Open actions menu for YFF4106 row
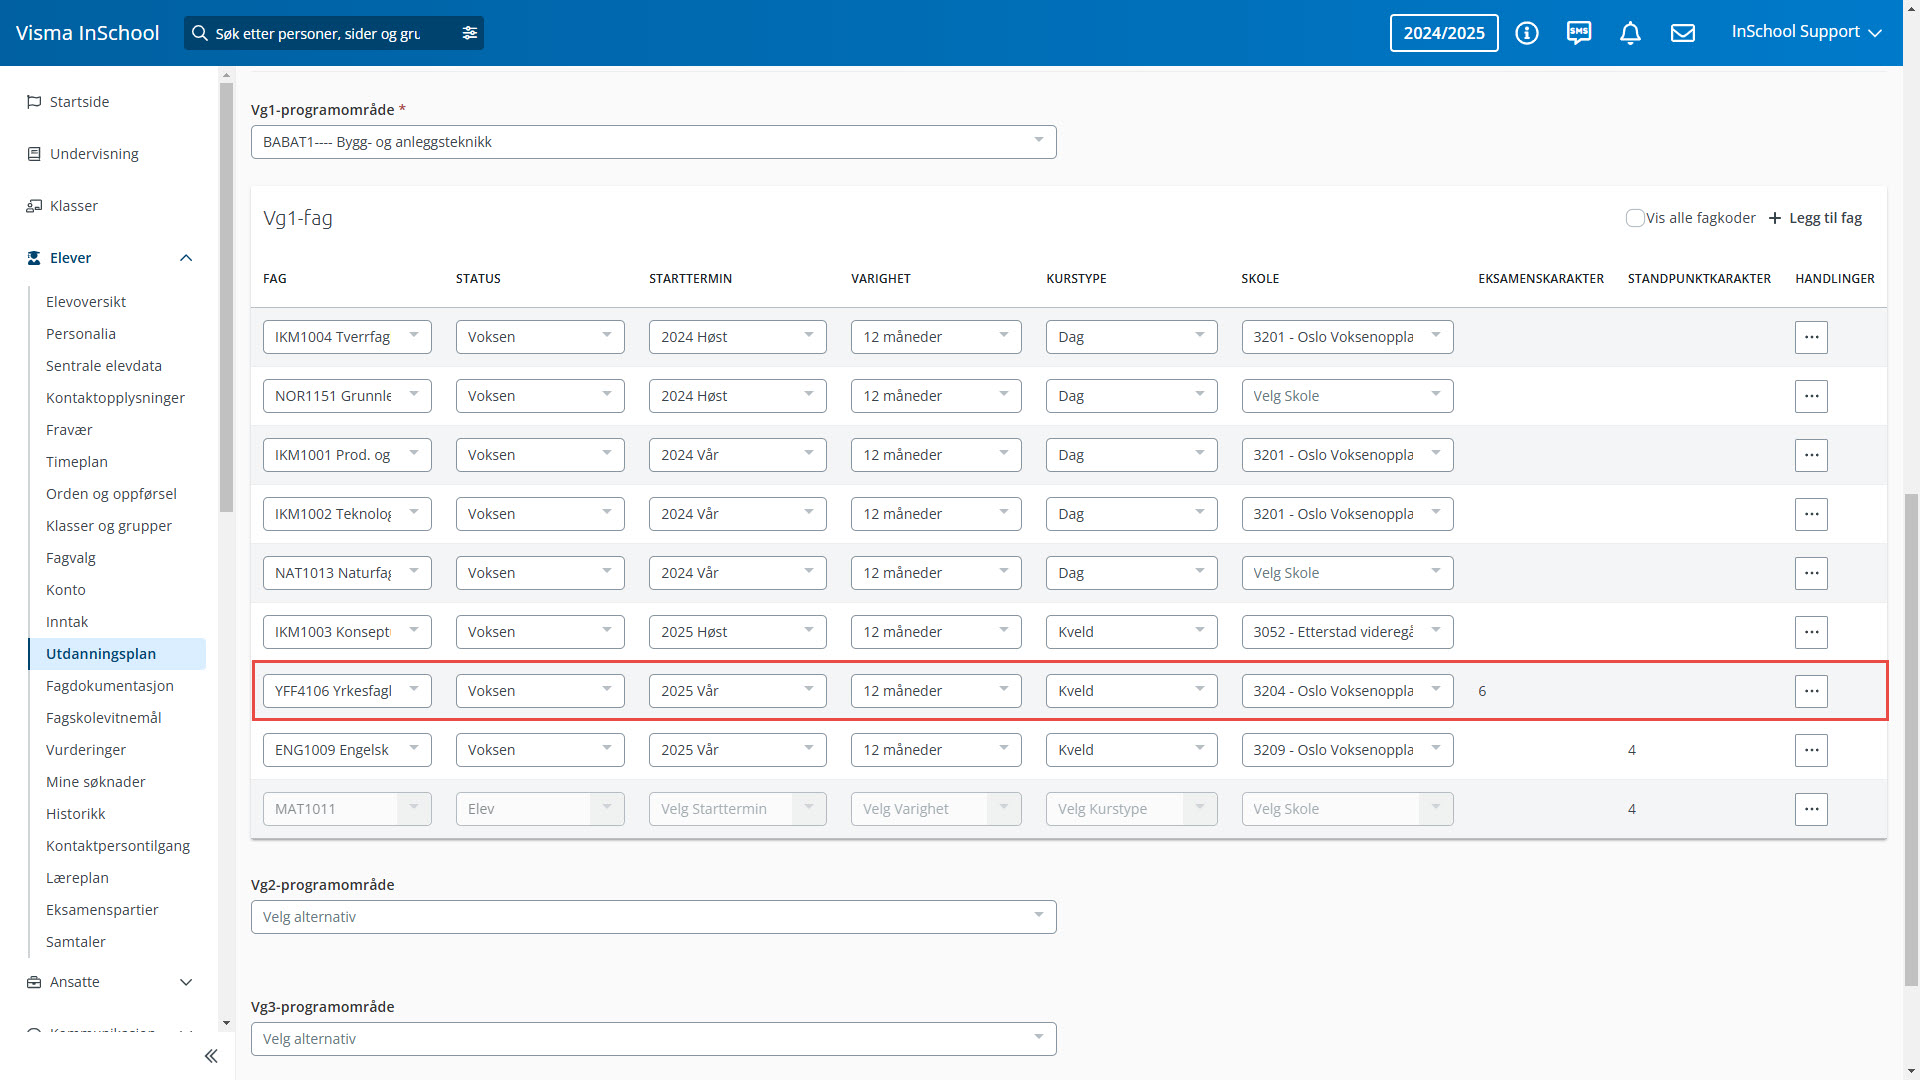 [x=1811, y=691]
